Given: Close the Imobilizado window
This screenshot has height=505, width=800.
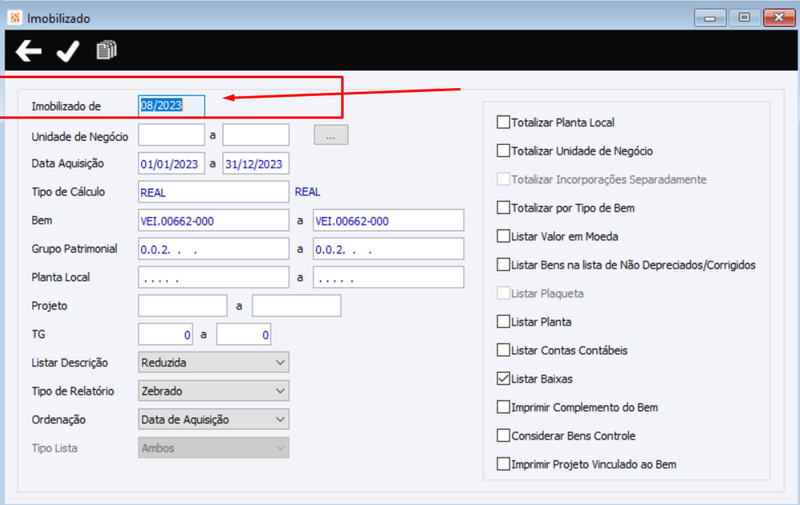Looking at the screenshot, I should (779, 18).
